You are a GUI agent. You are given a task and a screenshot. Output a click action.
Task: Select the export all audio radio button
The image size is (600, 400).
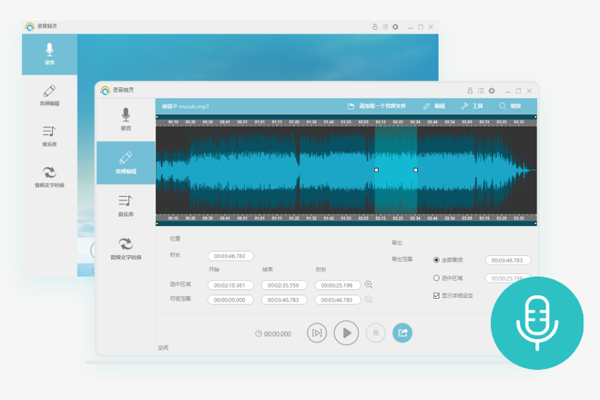coord(436,260)
